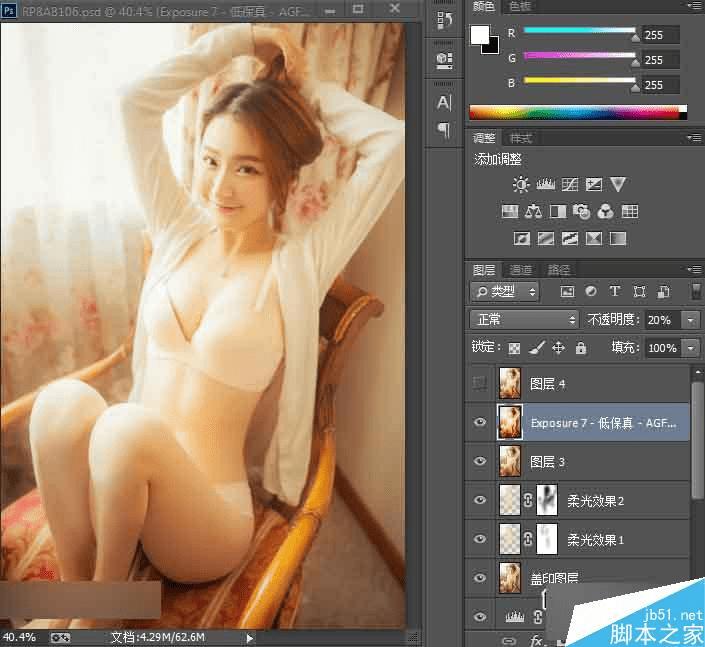
Task: Filter layers by shape layers
Action: [639, 292]
